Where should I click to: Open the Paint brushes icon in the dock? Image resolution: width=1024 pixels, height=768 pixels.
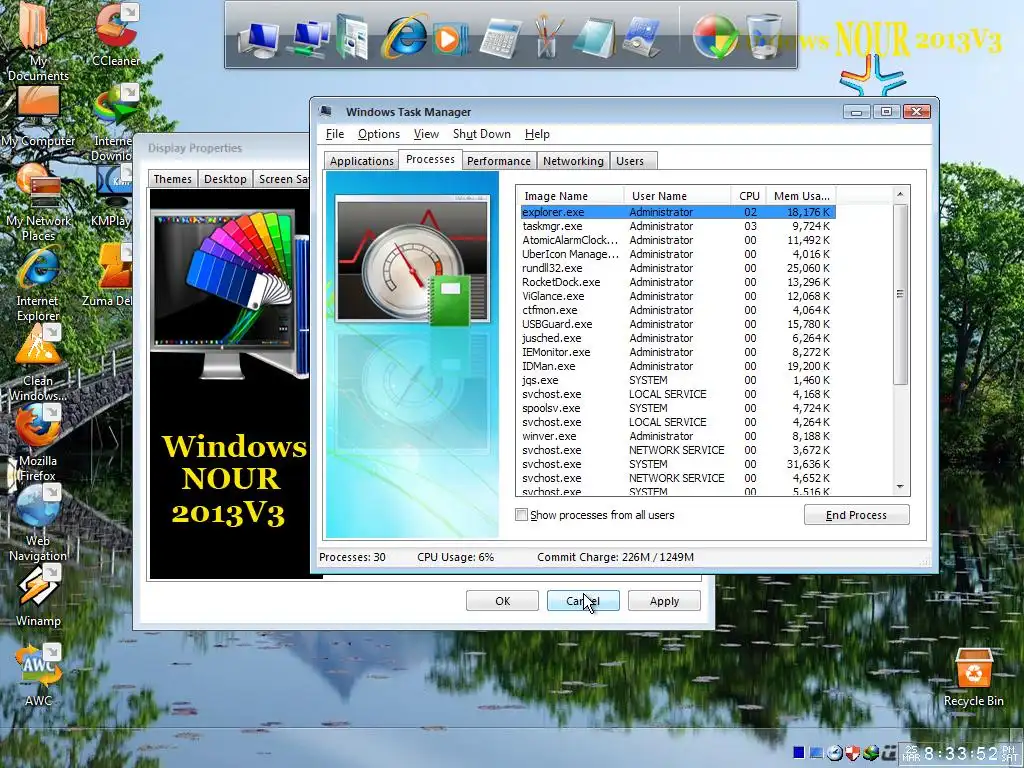point(549,37)
